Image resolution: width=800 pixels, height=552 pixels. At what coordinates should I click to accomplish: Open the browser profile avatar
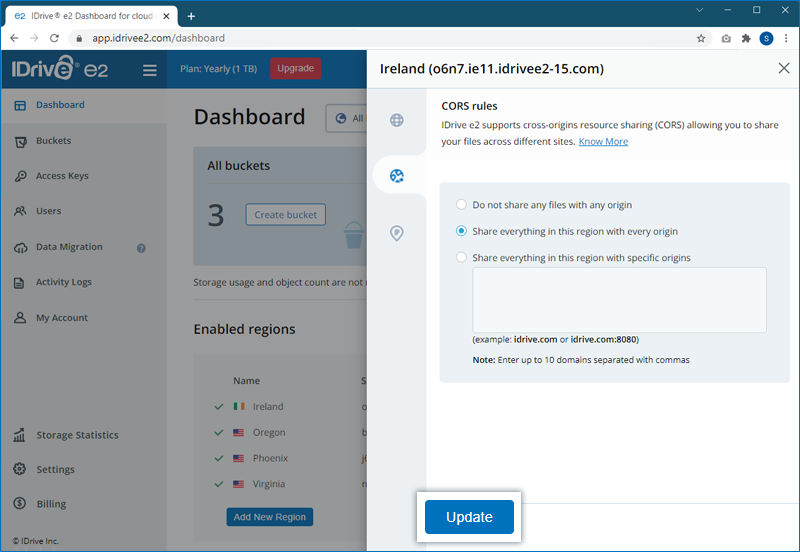pyautogui.click(x=766, y=38)
